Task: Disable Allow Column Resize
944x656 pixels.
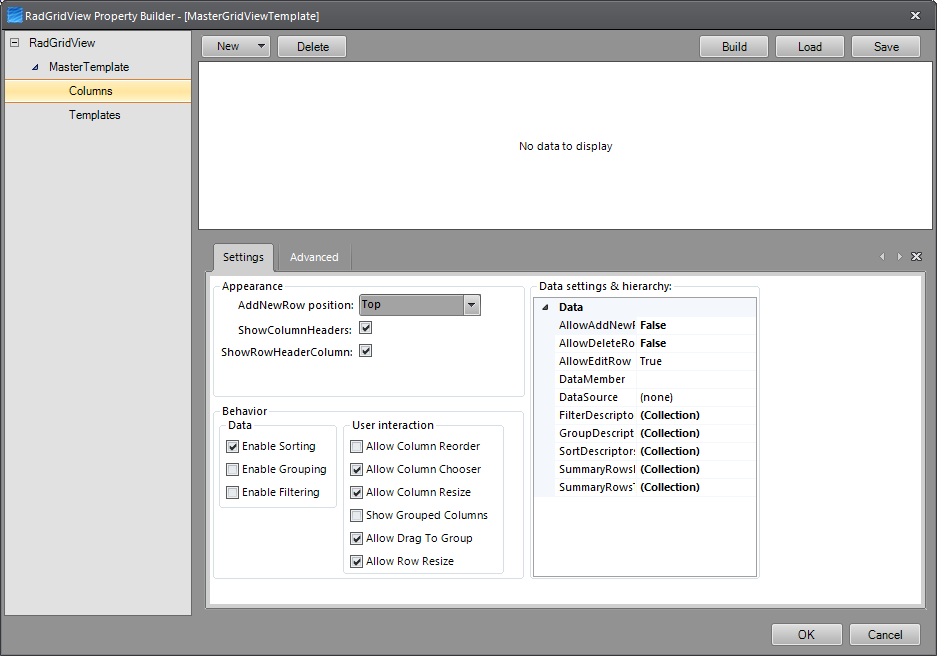Action: [x=356, y=492]
